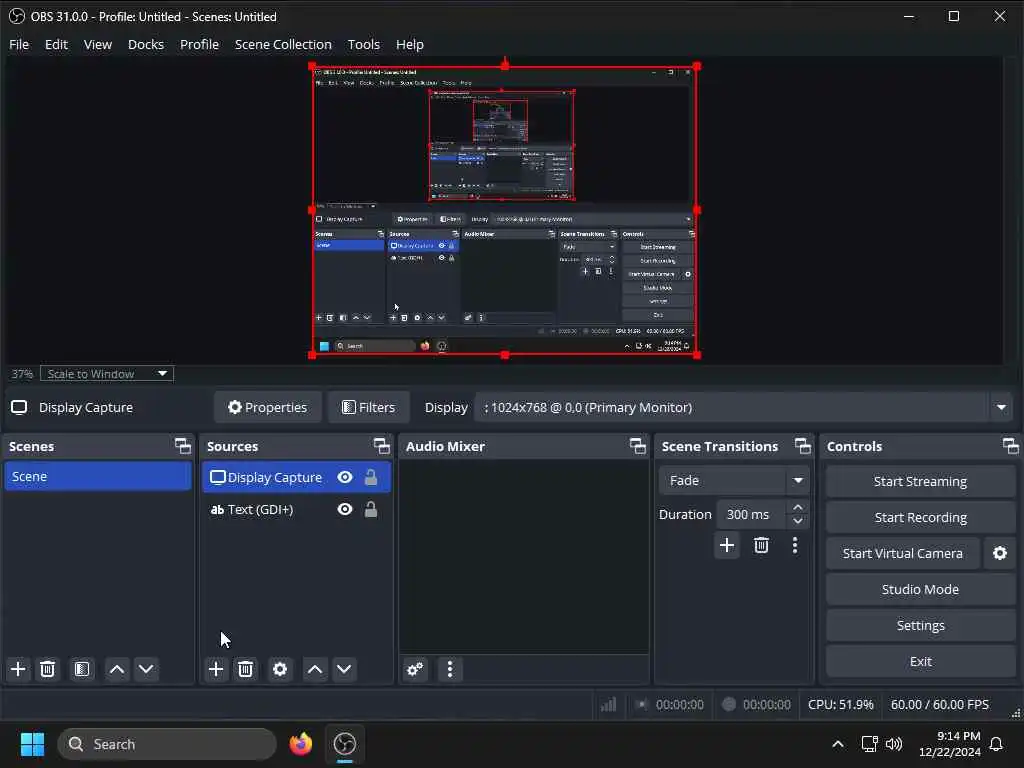Increase transition duration with up arrow

[x=798, y=507]
